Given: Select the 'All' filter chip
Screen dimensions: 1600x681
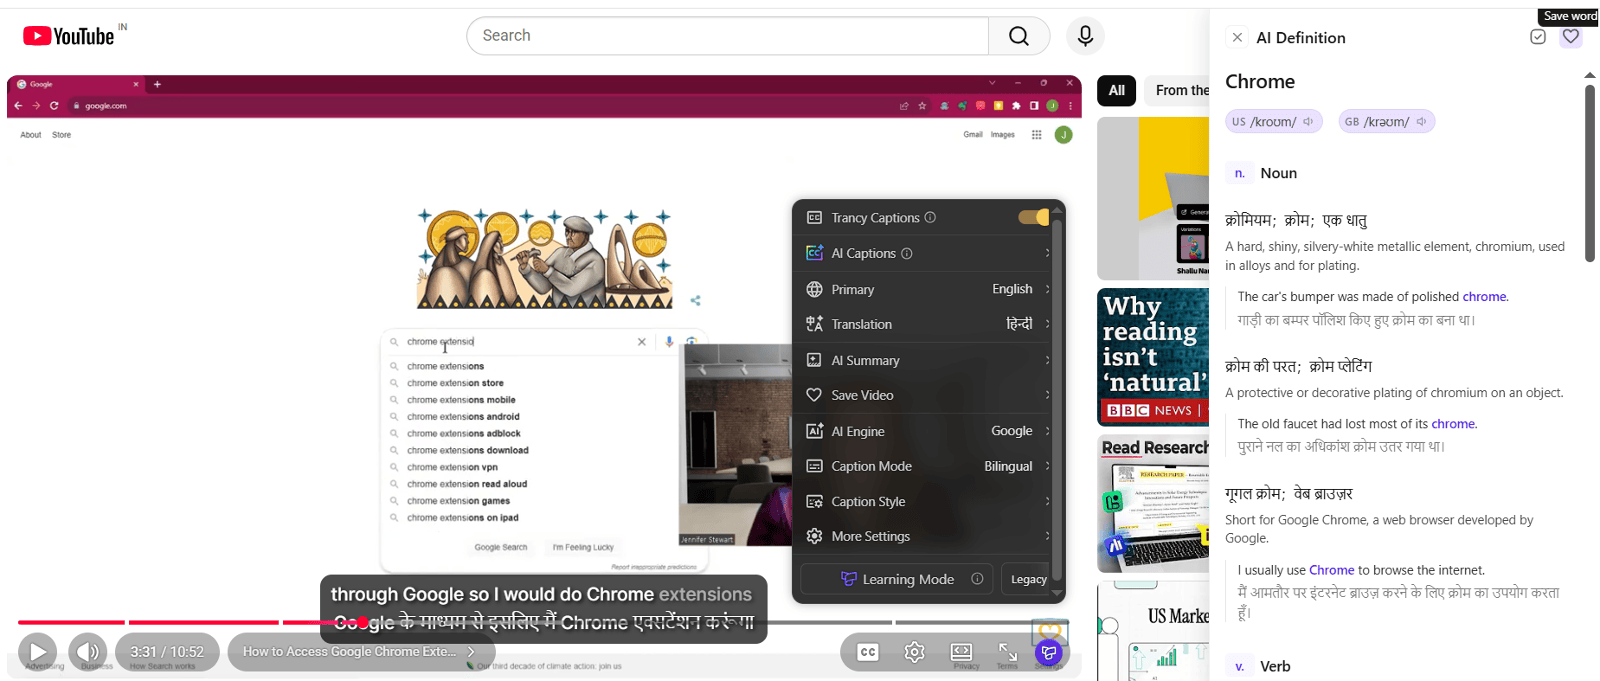Looking at the screenshot, I should 1116,90.
